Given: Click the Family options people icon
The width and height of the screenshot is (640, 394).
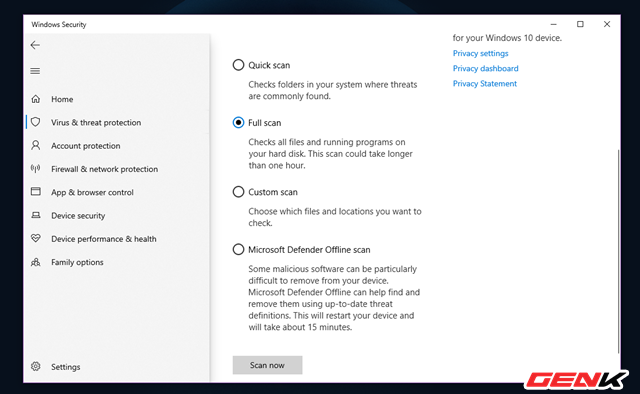Looking at the screenshot, I should 36,262.
